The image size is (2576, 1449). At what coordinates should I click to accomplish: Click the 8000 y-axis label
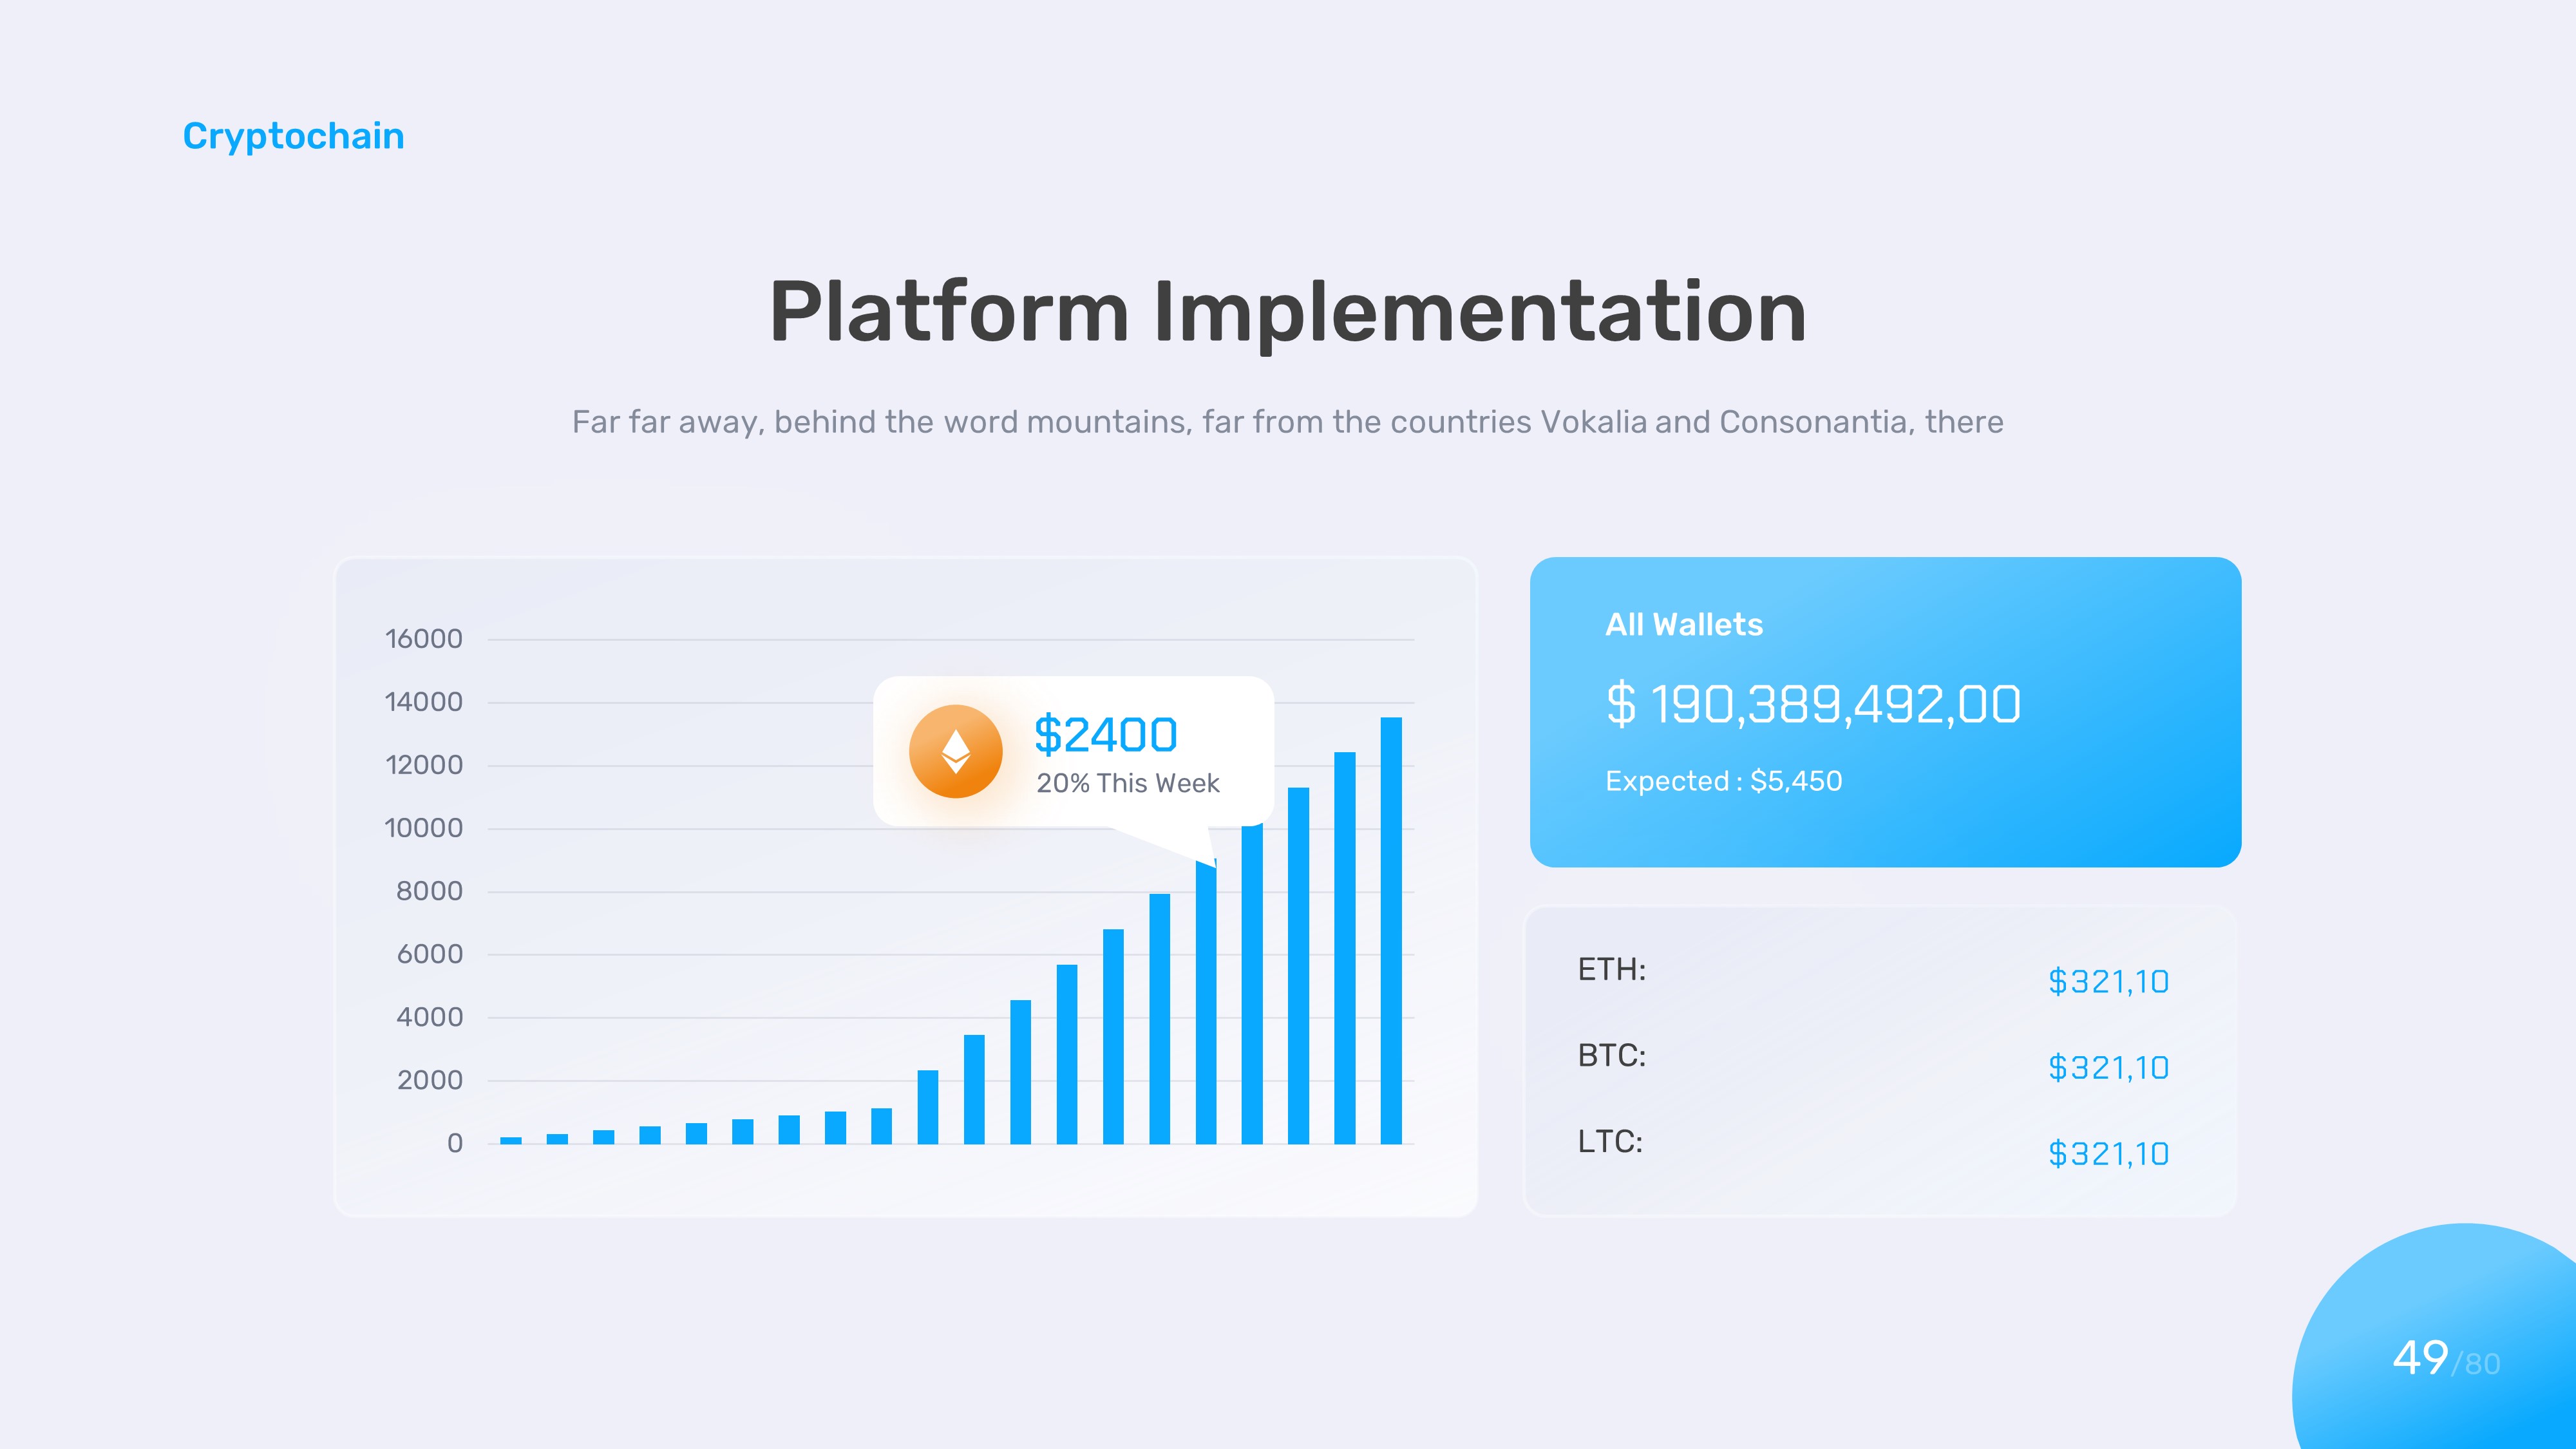coord(429,891)
